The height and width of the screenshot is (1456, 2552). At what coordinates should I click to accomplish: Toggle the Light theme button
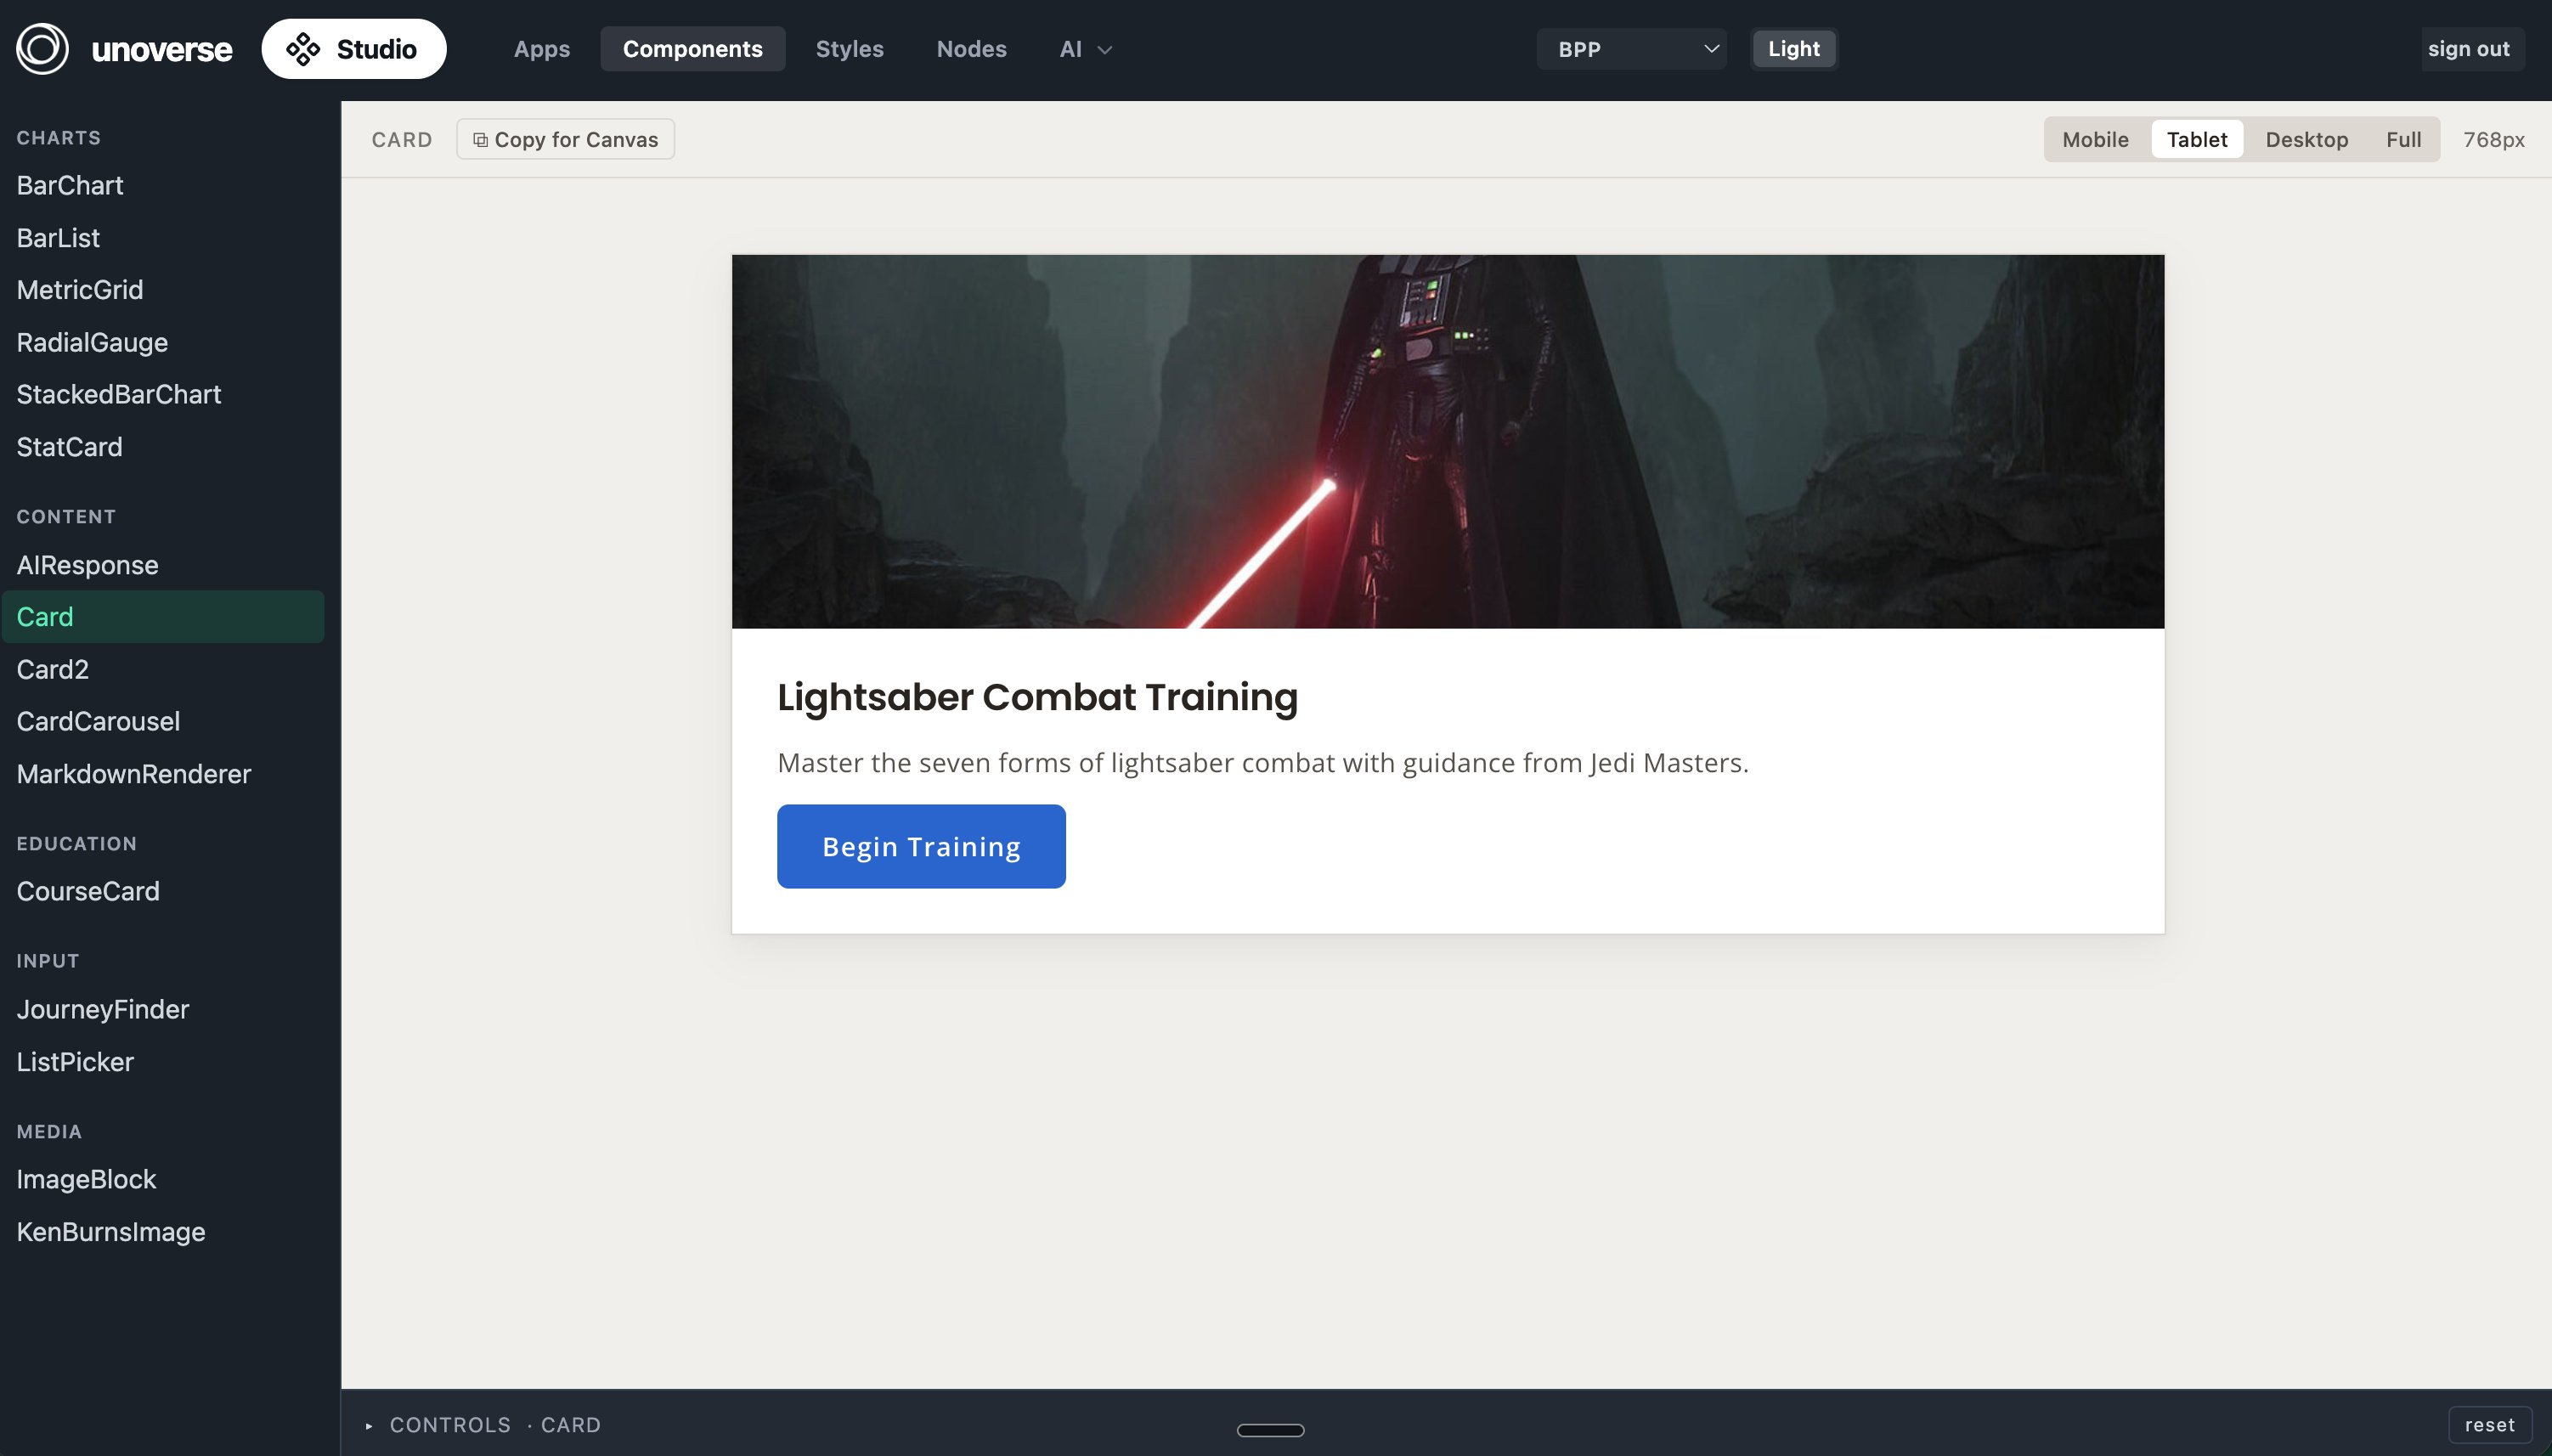pyautogui.click(x=1793, y=49)
